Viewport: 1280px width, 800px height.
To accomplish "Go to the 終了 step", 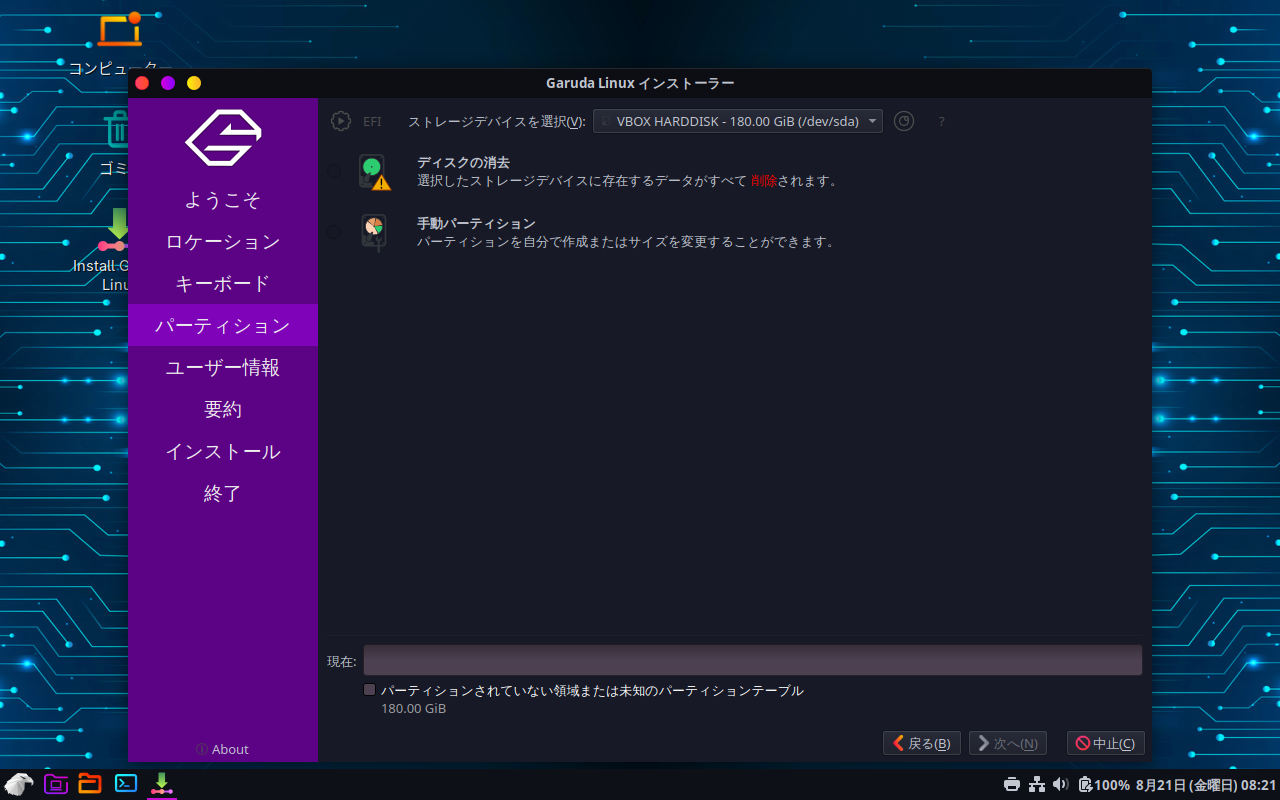I will pyautogui.click(x=223, y=494).
